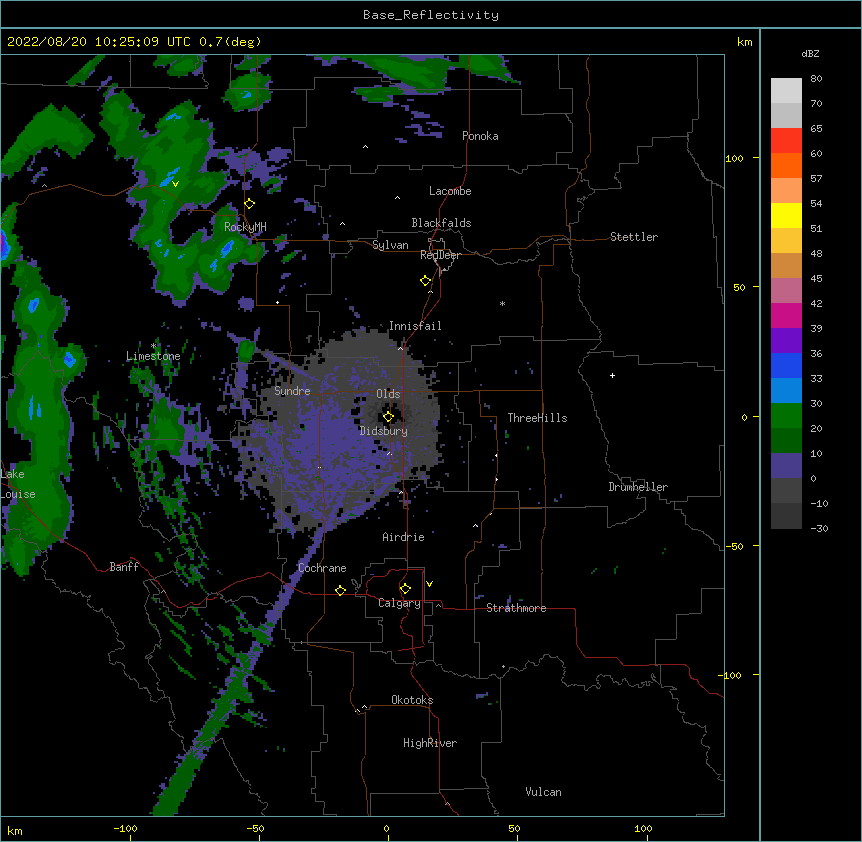Click the RedDeer city label

pos(440,255)
